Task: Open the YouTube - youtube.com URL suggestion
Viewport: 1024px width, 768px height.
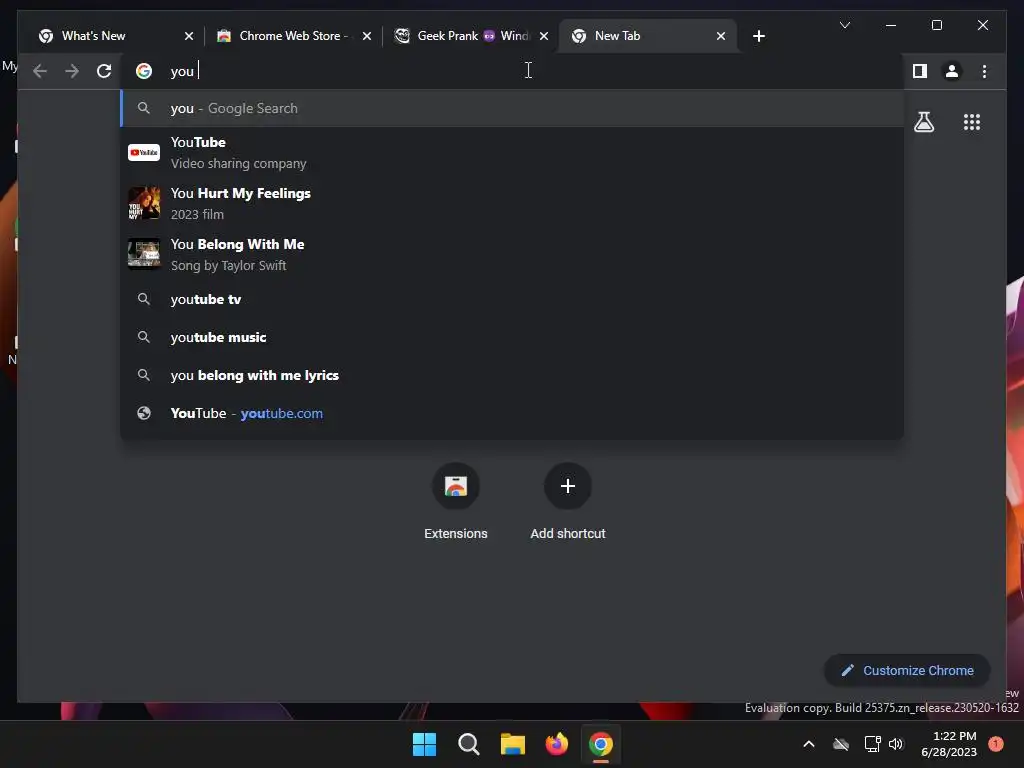Action: (512, 413)
